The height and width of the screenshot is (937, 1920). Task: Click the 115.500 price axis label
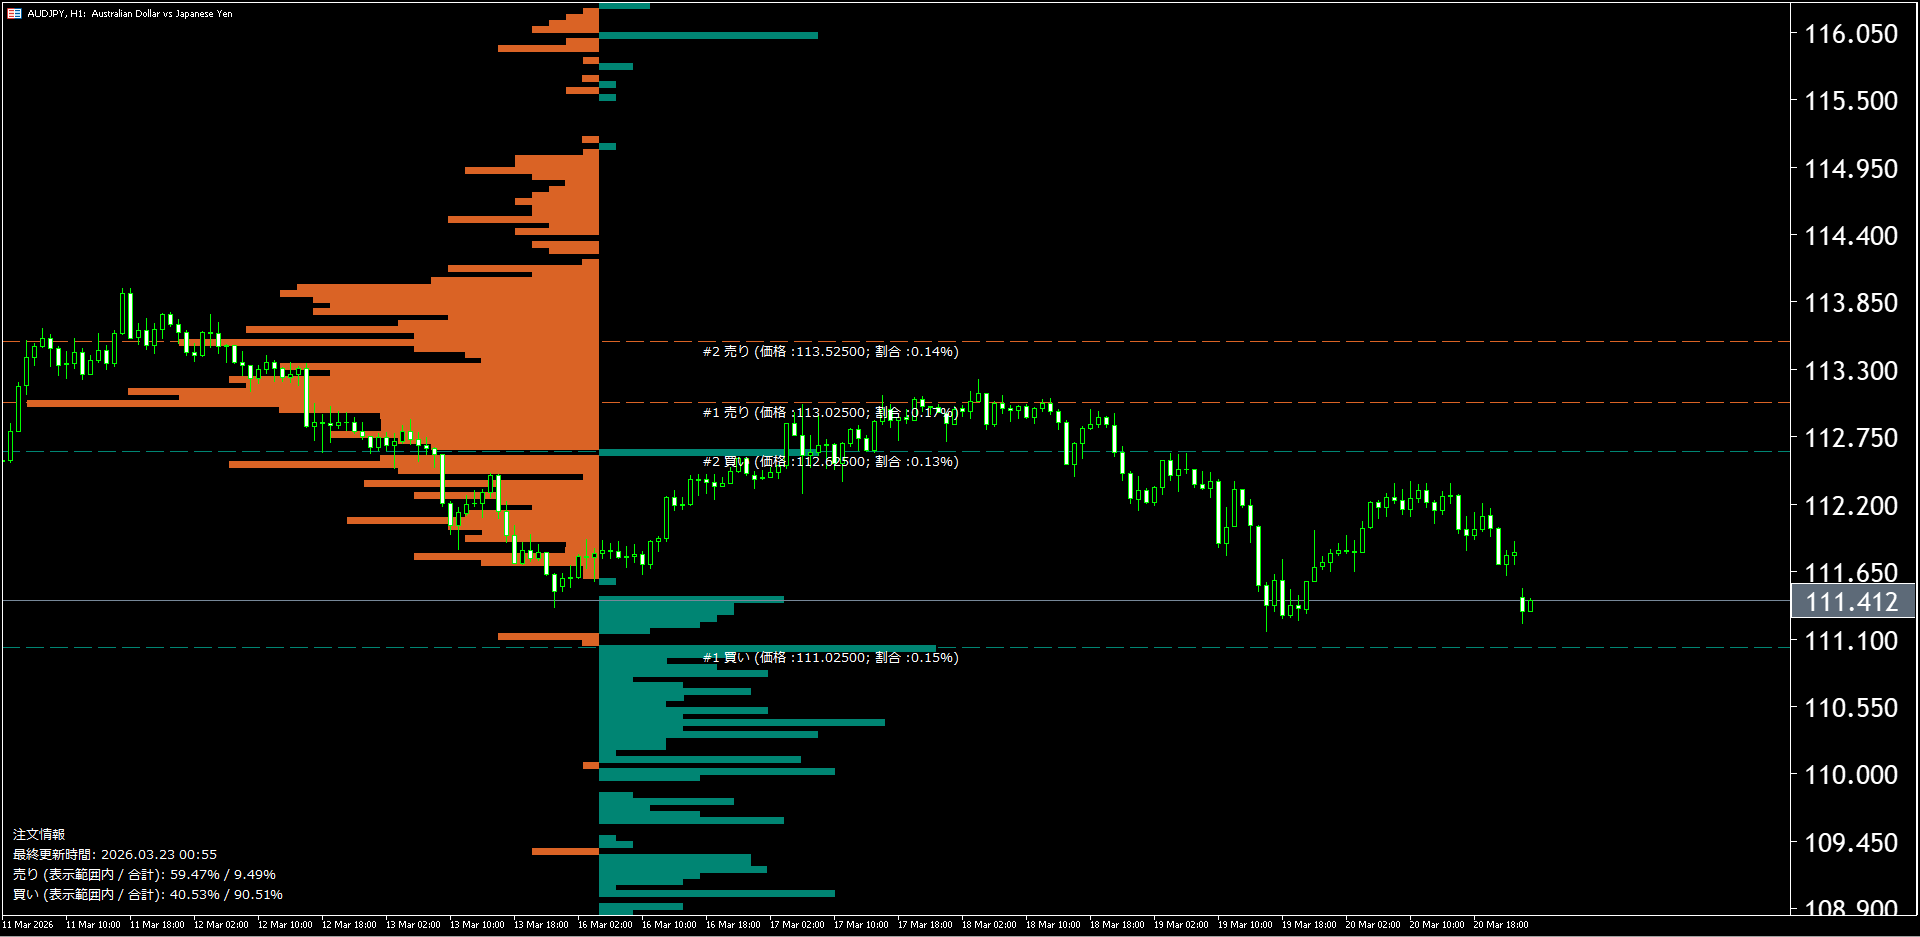pyautogui.click(x=1850, y=101)
